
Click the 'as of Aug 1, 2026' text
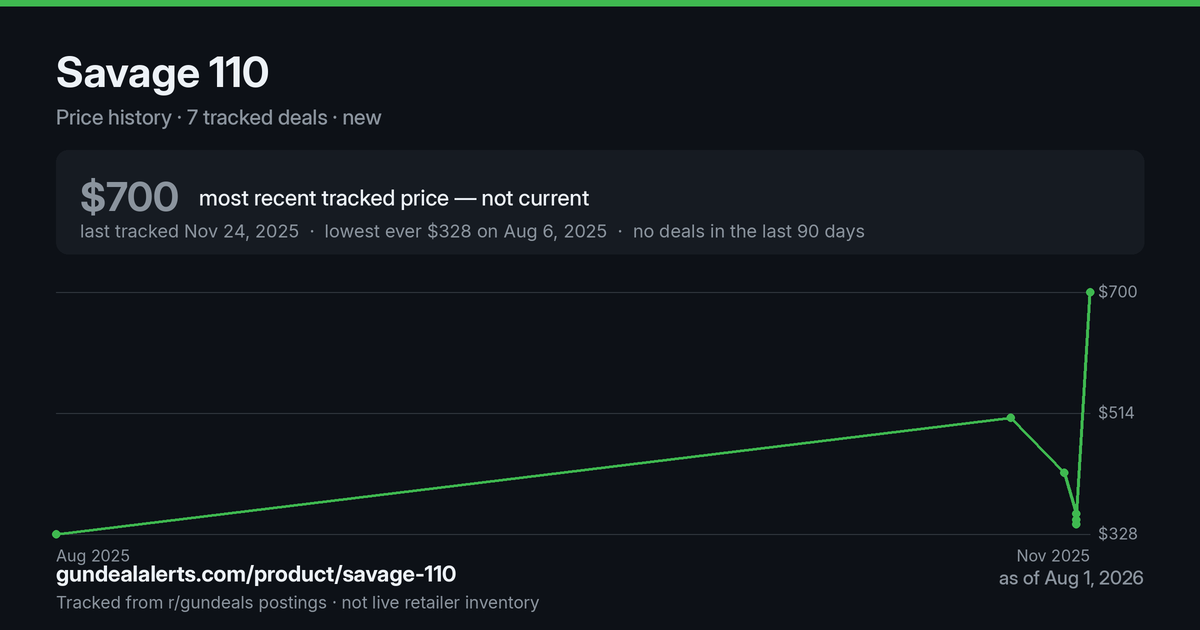(x=1071, y=578)
